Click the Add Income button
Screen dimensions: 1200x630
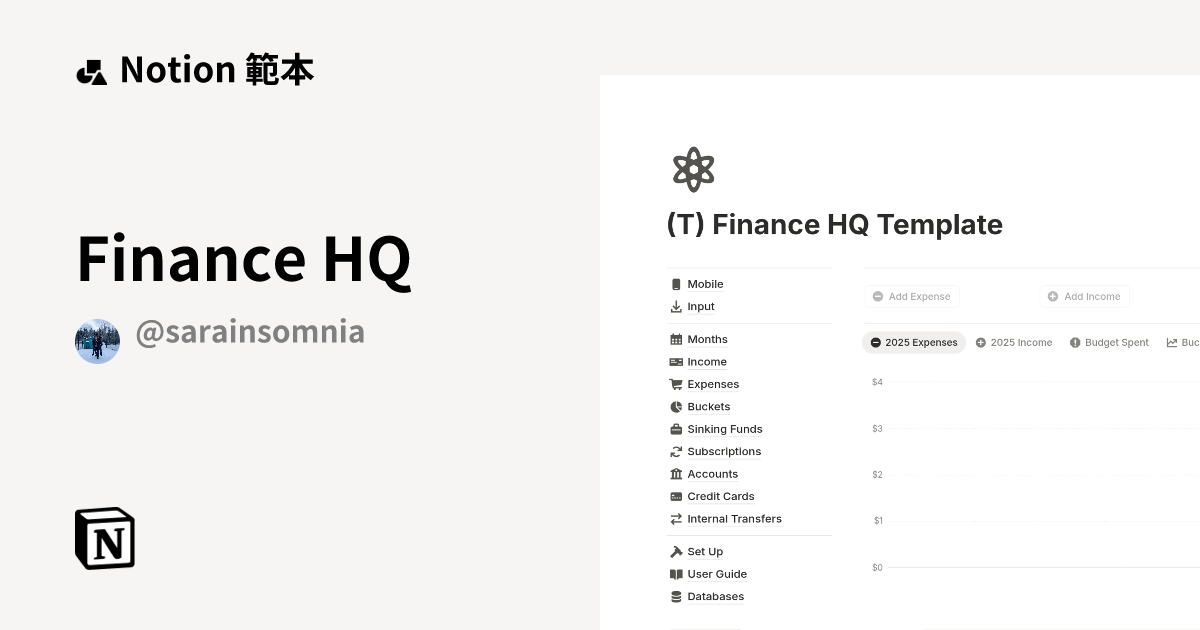pos(1084,296)
